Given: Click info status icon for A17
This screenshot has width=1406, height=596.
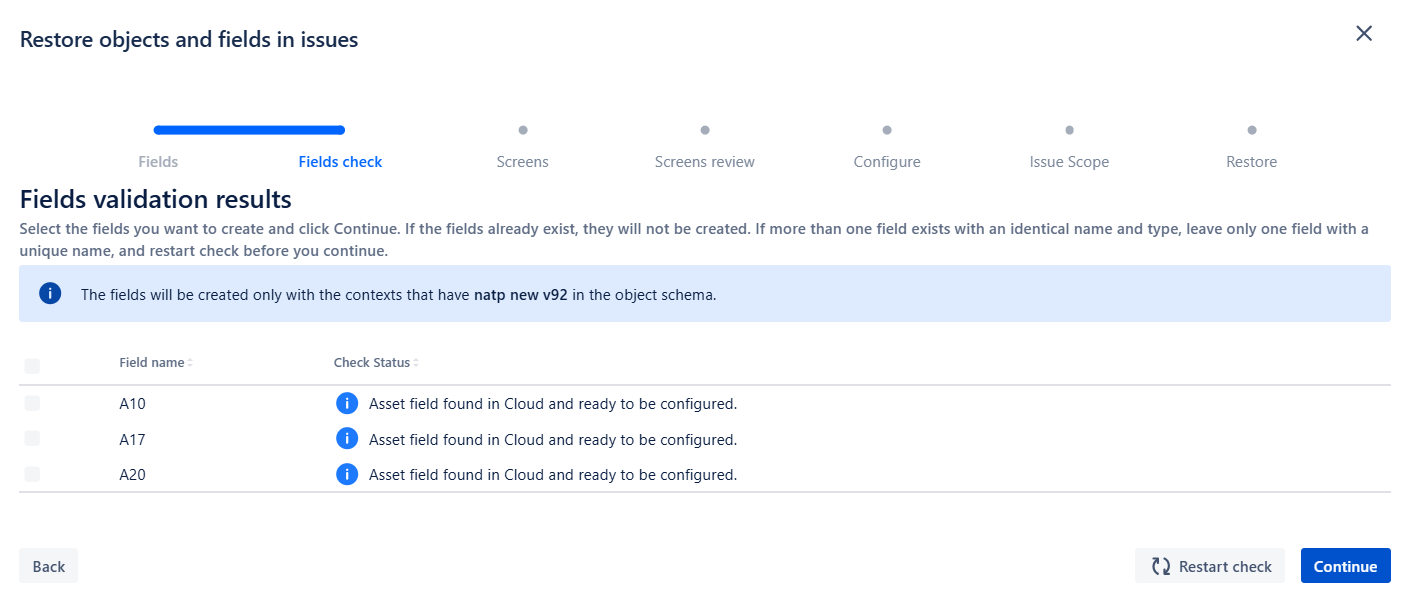Looking at the screenshot, I should 346,439.
